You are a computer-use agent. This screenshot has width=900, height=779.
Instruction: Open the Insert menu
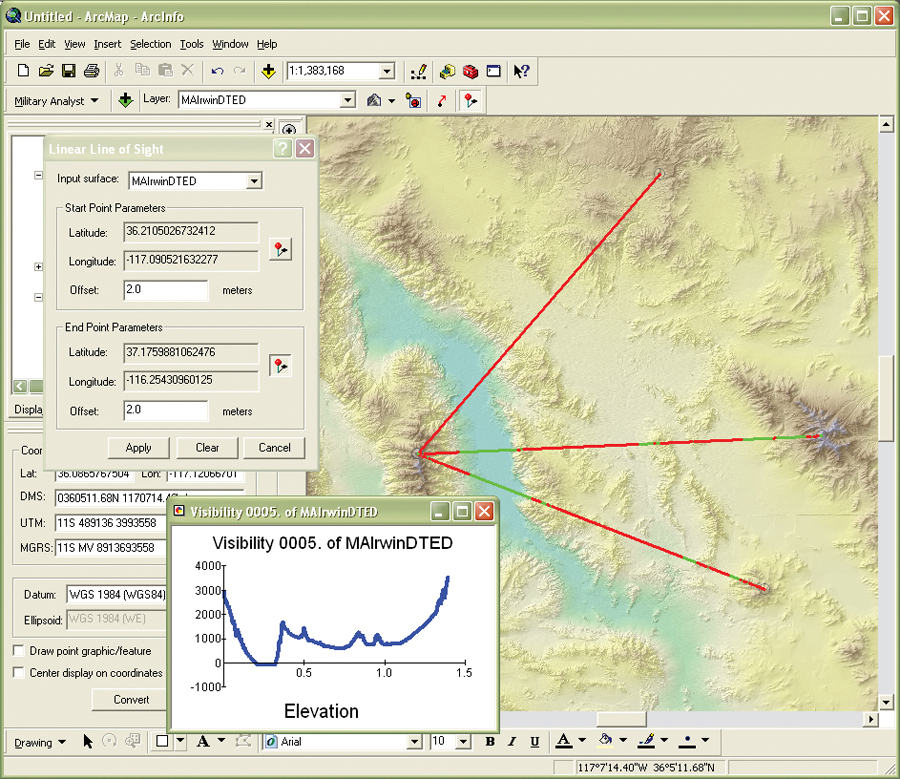point(107,44)
